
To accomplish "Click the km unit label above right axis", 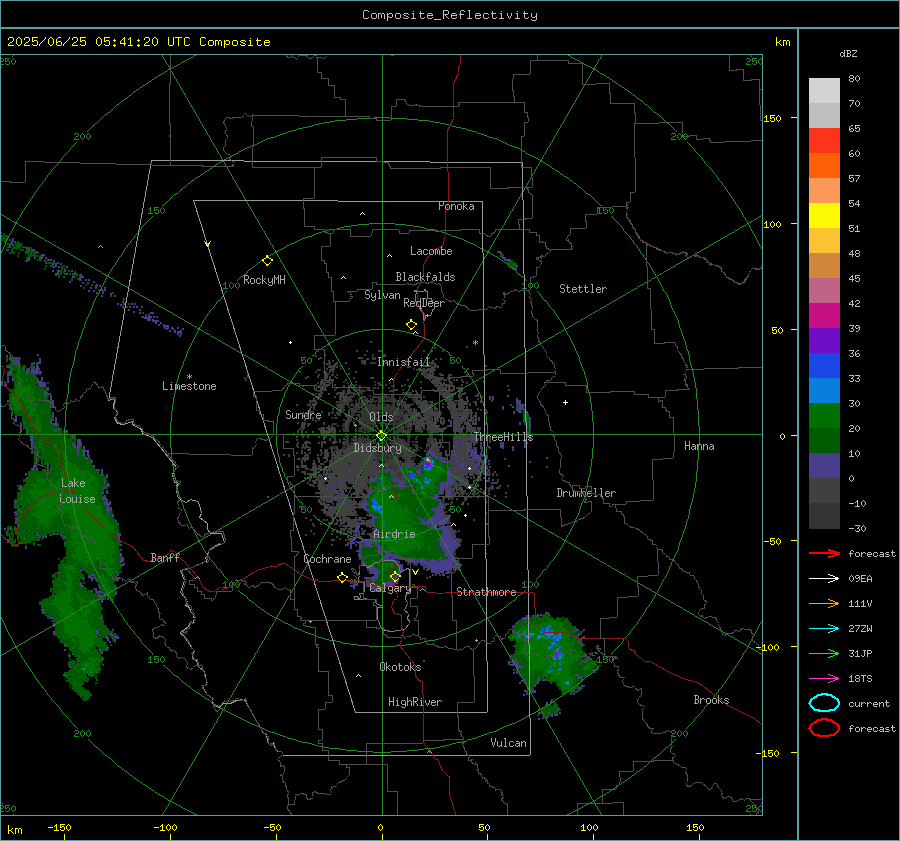I will [x=782, y=42].
